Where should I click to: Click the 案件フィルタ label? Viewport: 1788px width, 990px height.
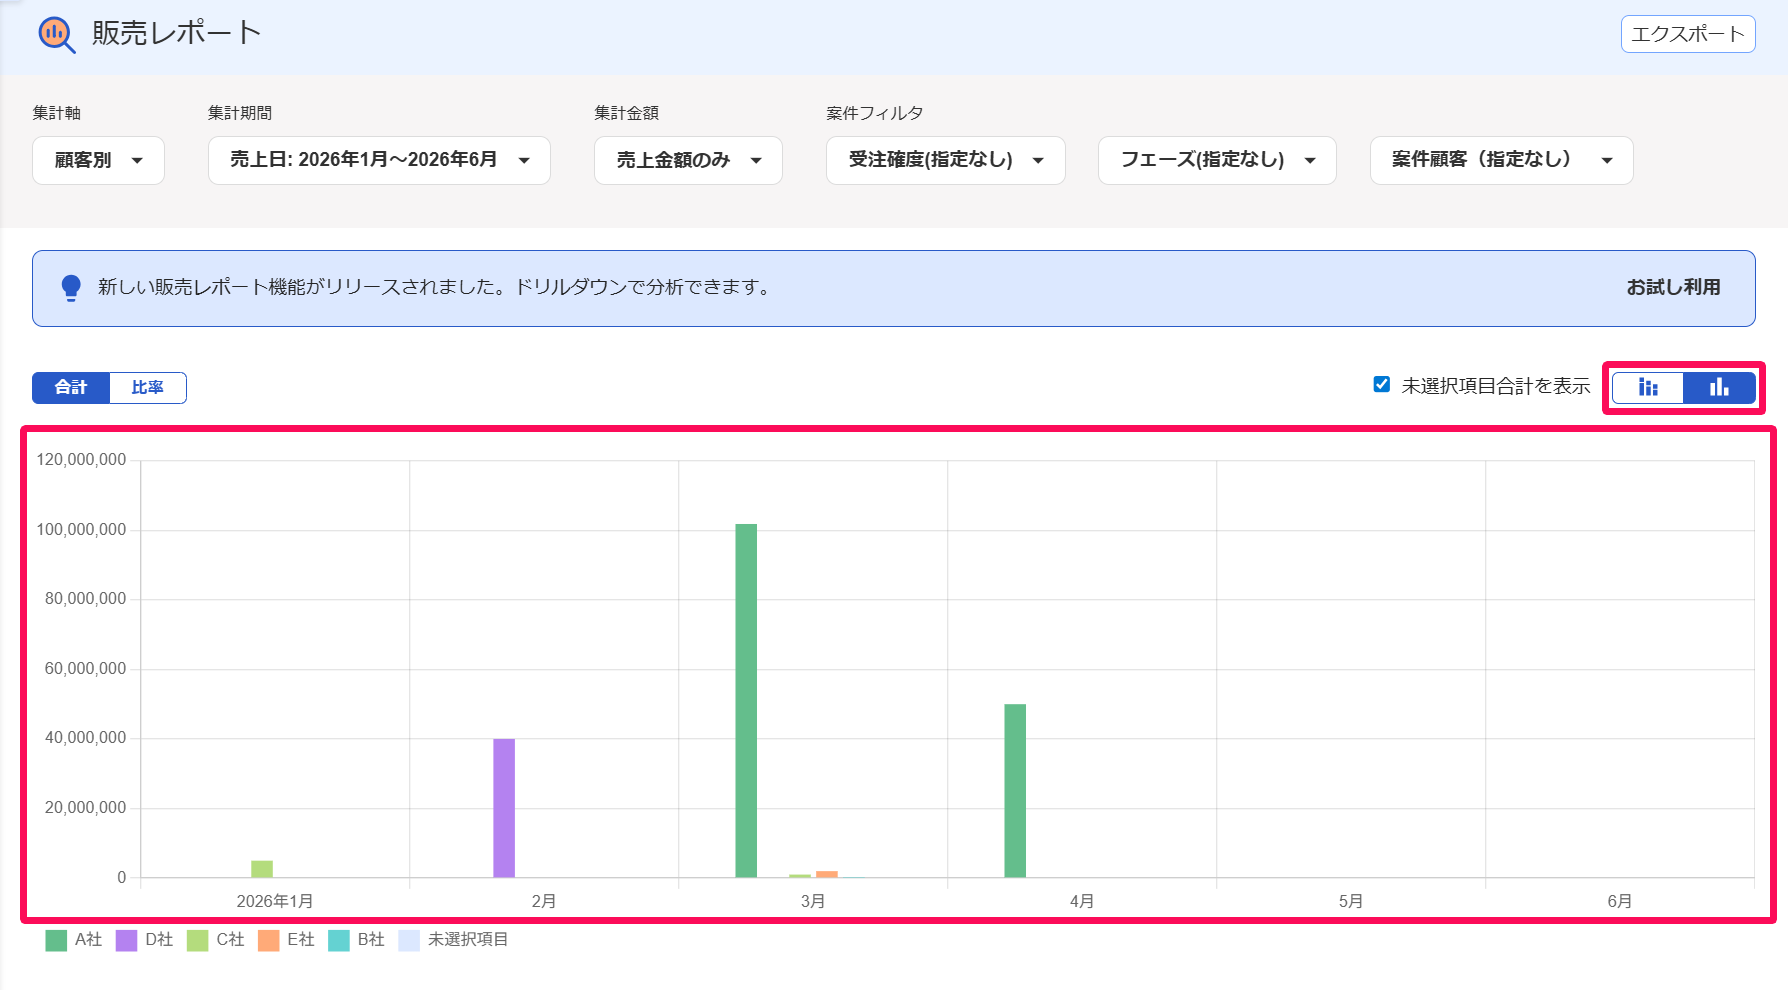point(875,113)
